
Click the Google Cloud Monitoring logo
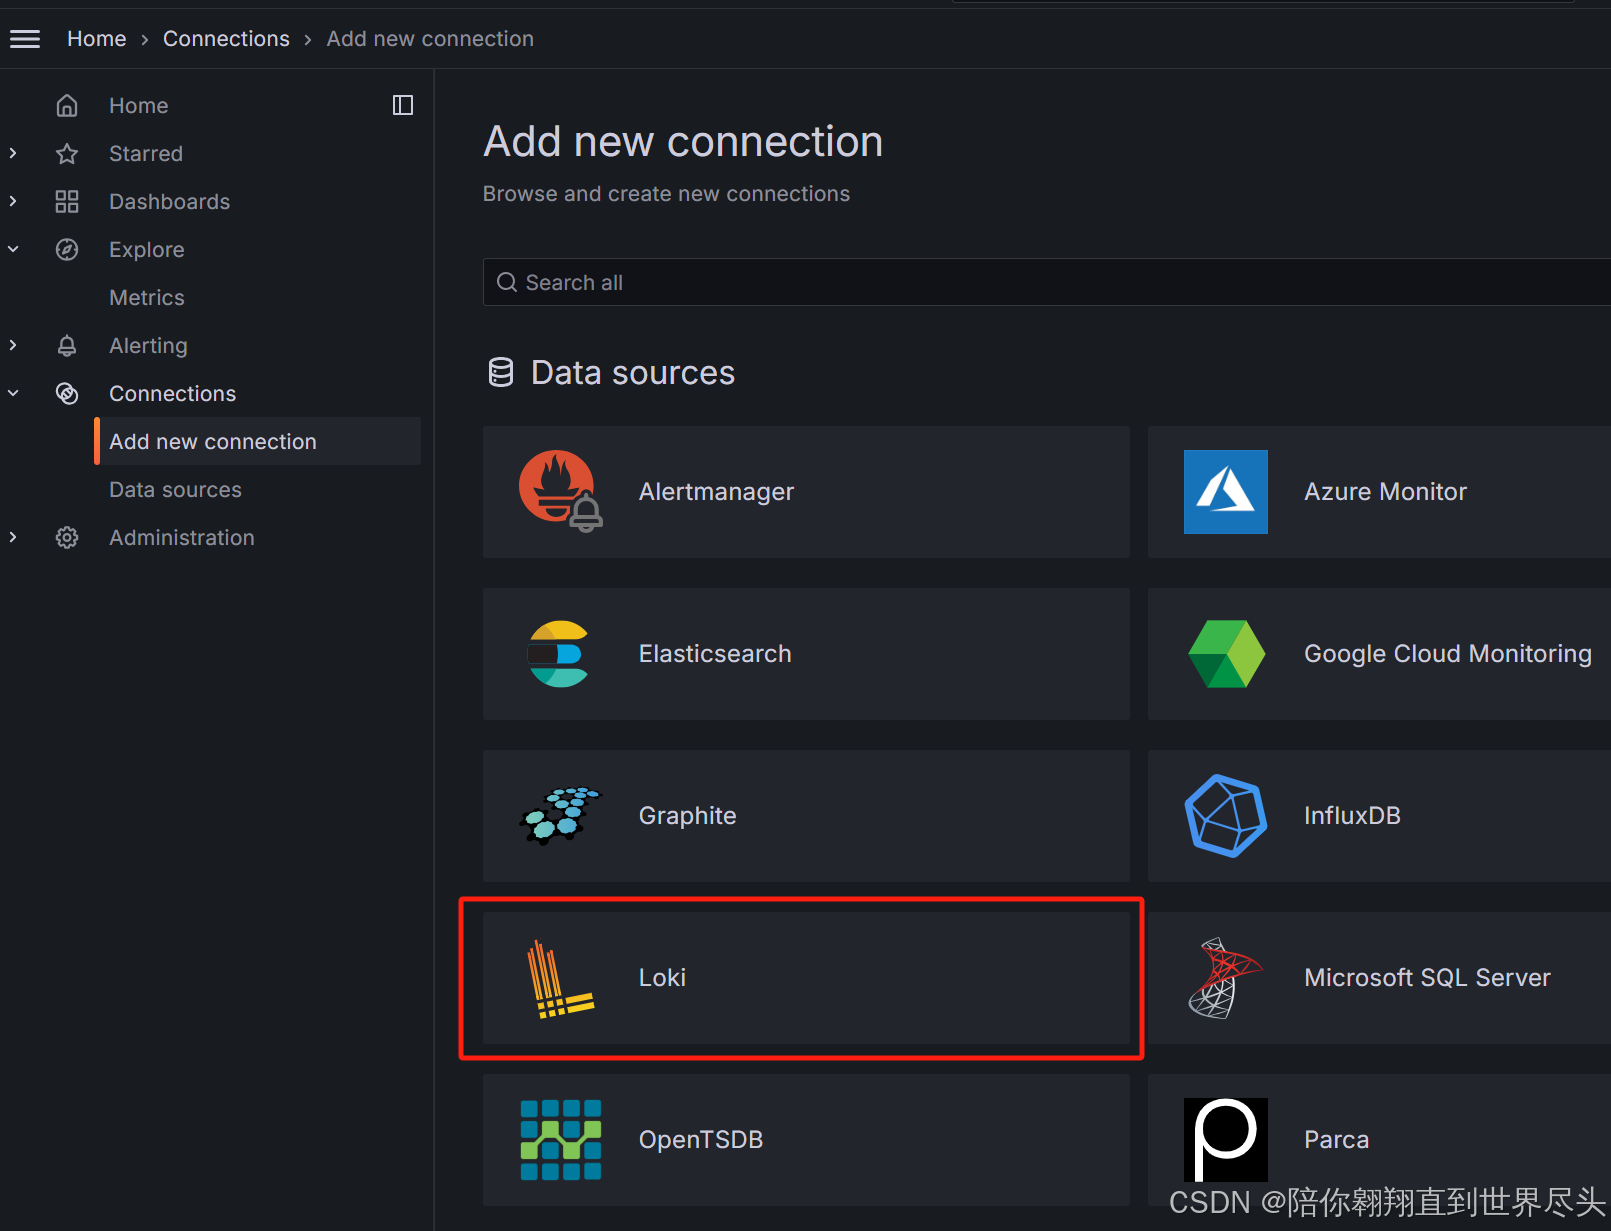point(1226,654)
